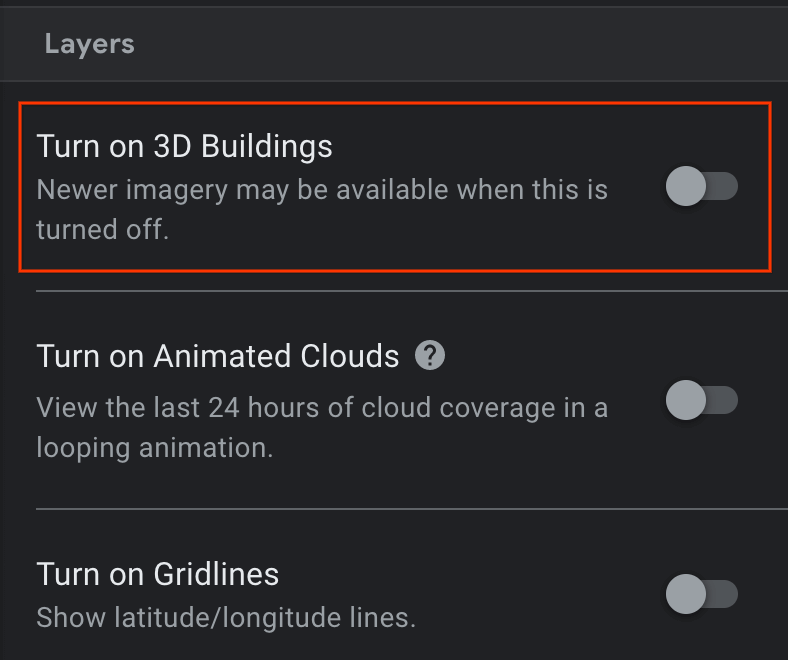Click the divider line above Gridlines
788x660 pixels.
coord(400,509)
